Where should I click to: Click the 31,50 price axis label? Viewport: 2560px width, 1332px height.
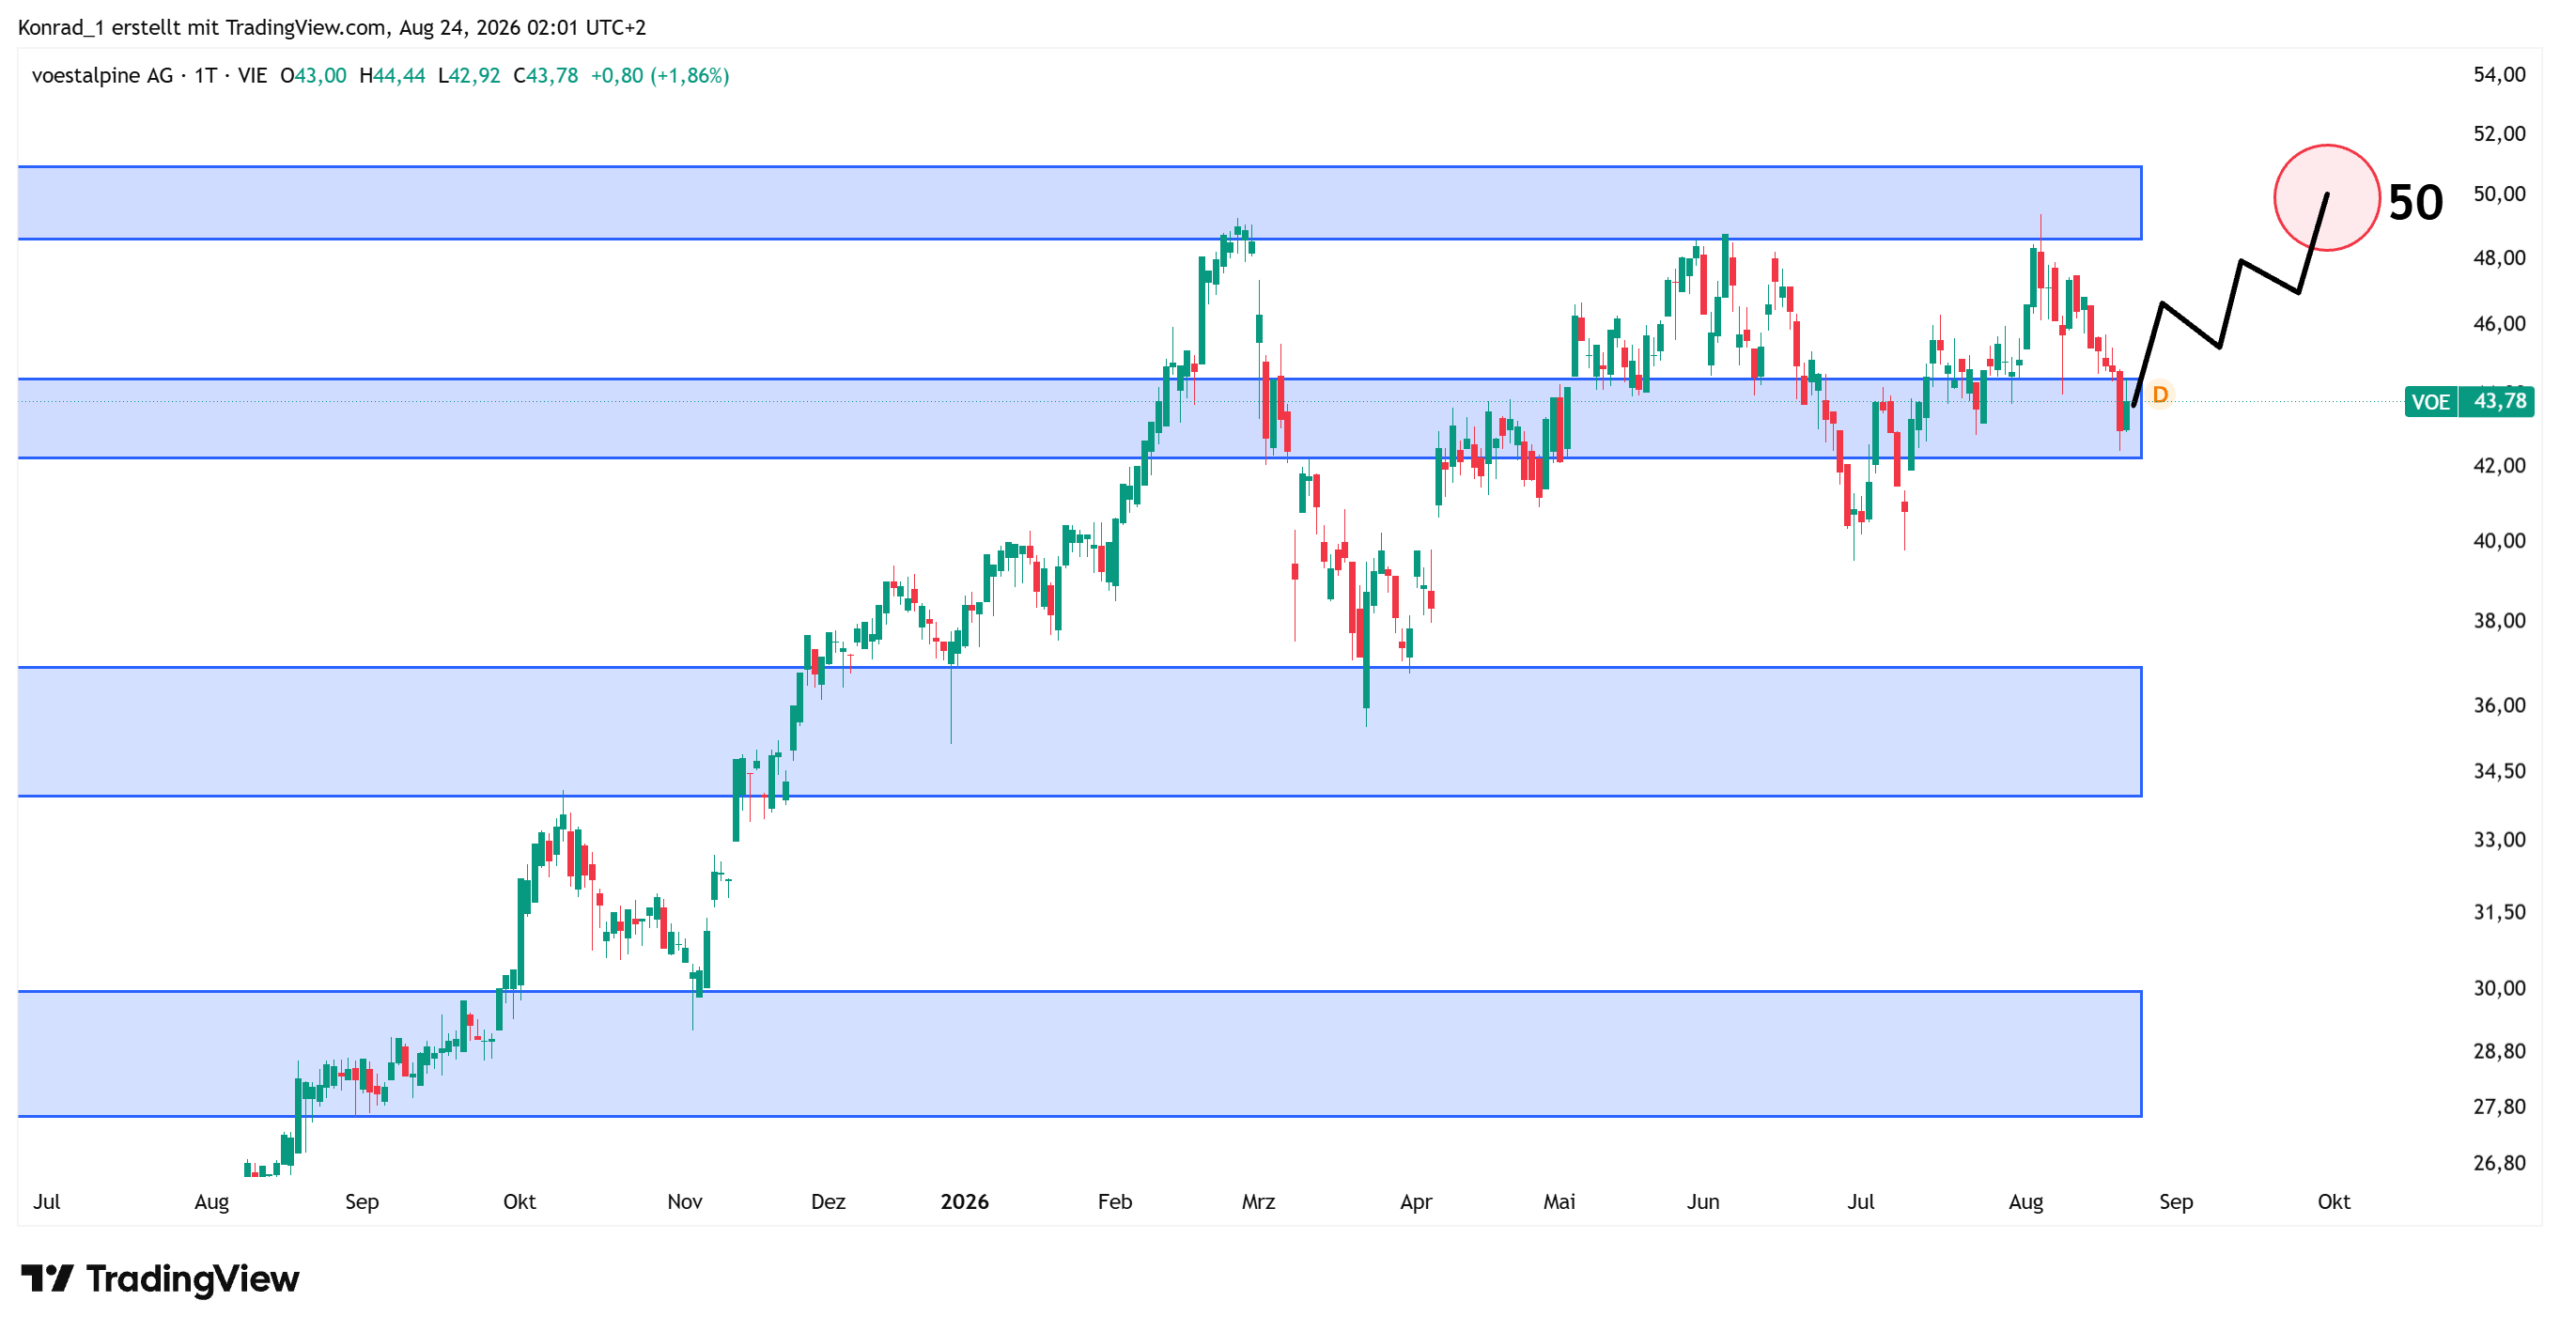tap(2498, 912)
